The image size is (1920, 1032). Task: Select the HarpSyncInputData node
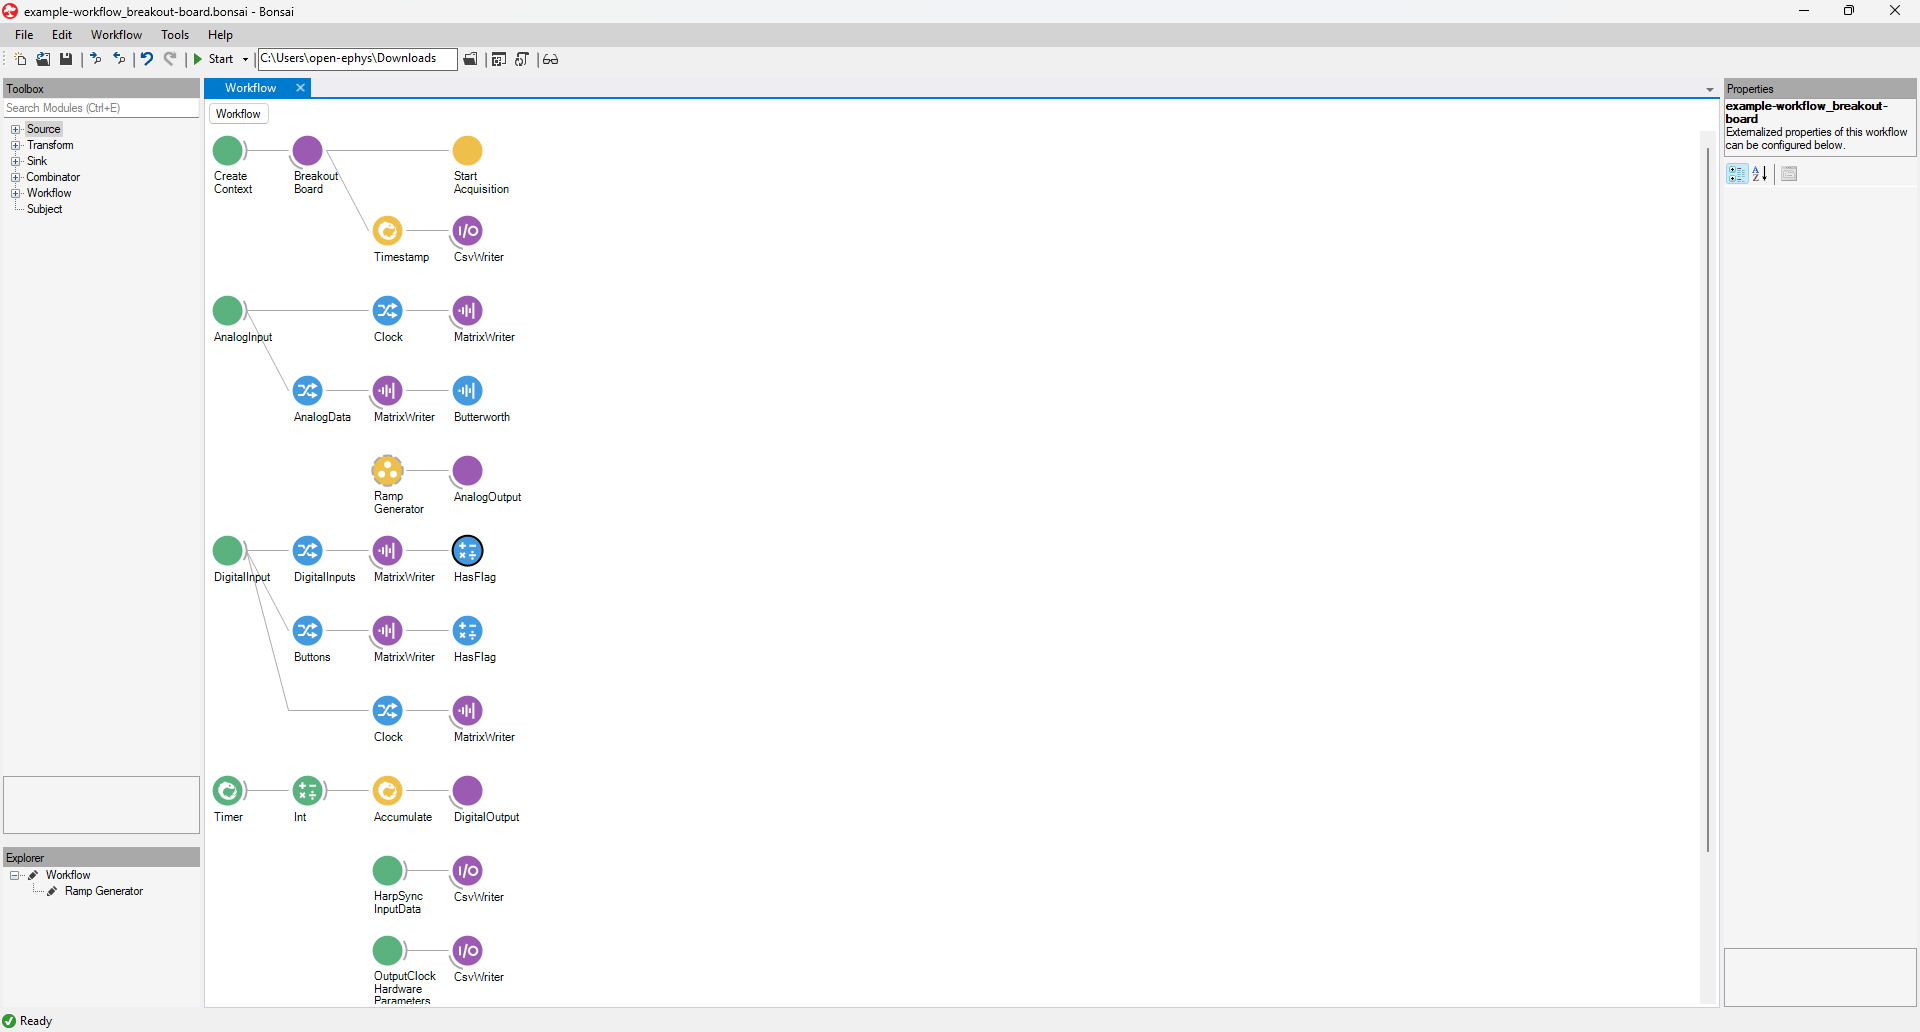[x=388, y=870]
